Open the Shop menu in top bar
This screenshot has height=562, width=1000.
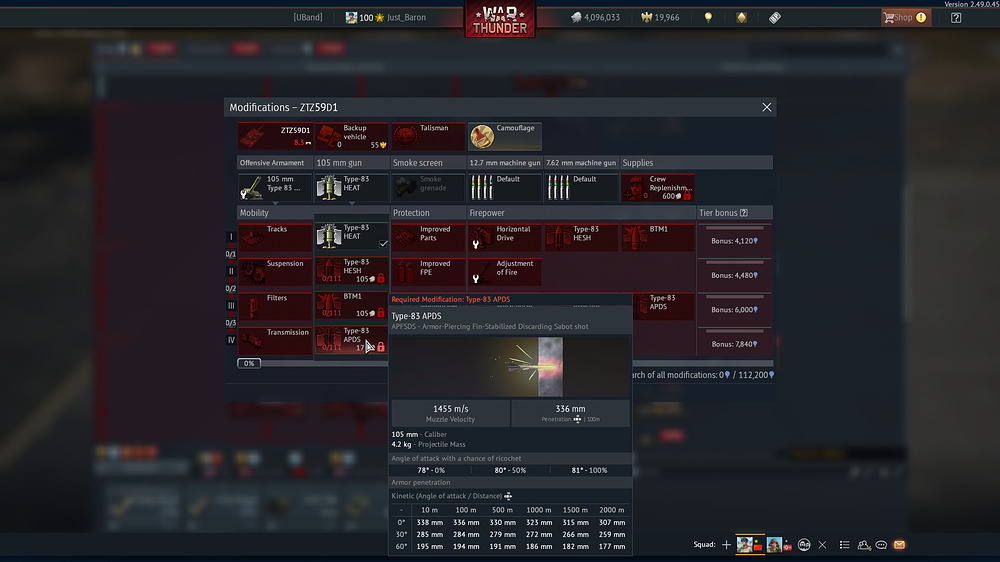point(904,17)
